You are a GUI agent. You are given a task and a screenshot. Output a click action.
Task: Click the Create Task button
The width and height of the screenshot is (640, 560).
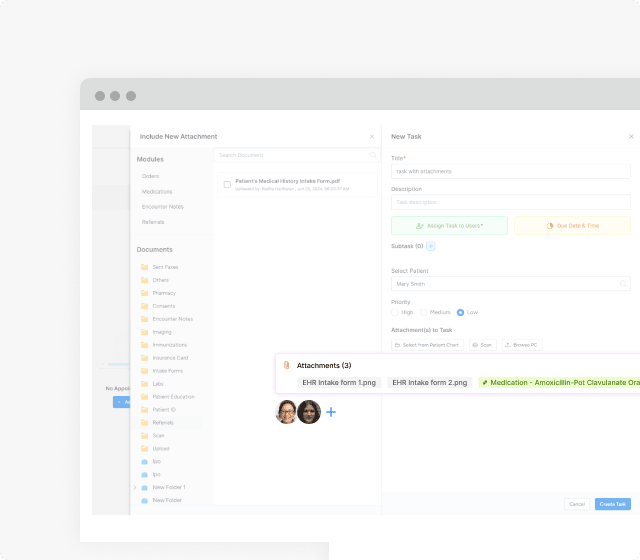point(612,504)
